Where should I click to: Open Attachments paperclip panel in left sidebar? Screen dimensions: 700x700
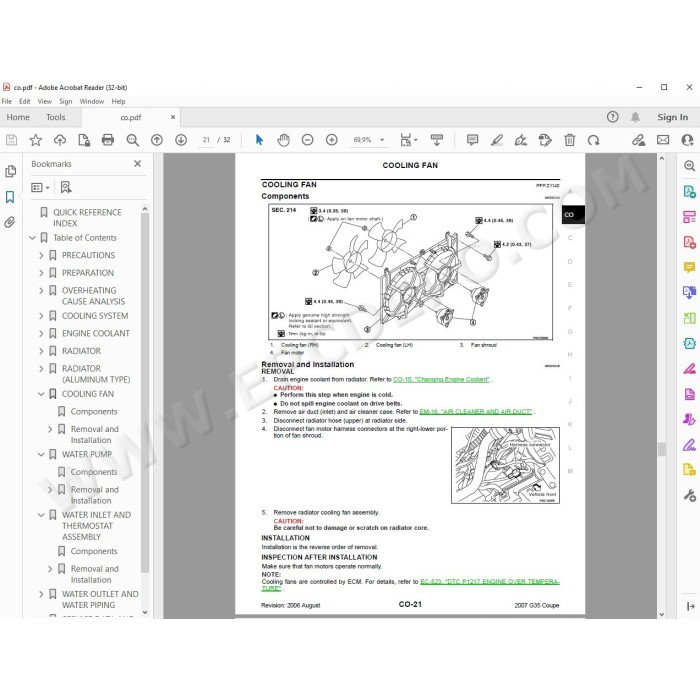[10, 222]
